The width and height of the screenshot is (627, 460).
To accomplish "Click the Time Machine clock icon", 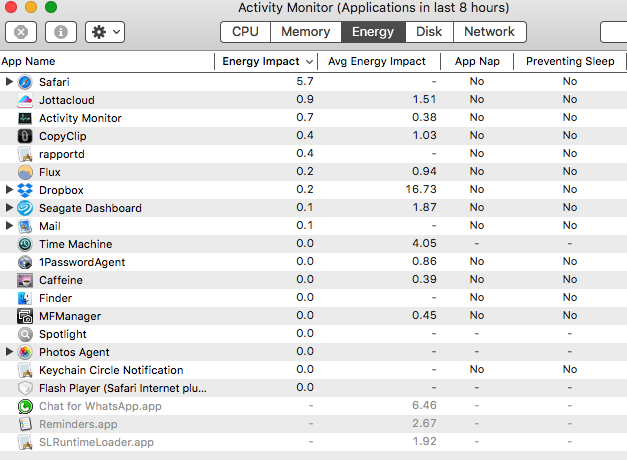I will click(25, 244).
